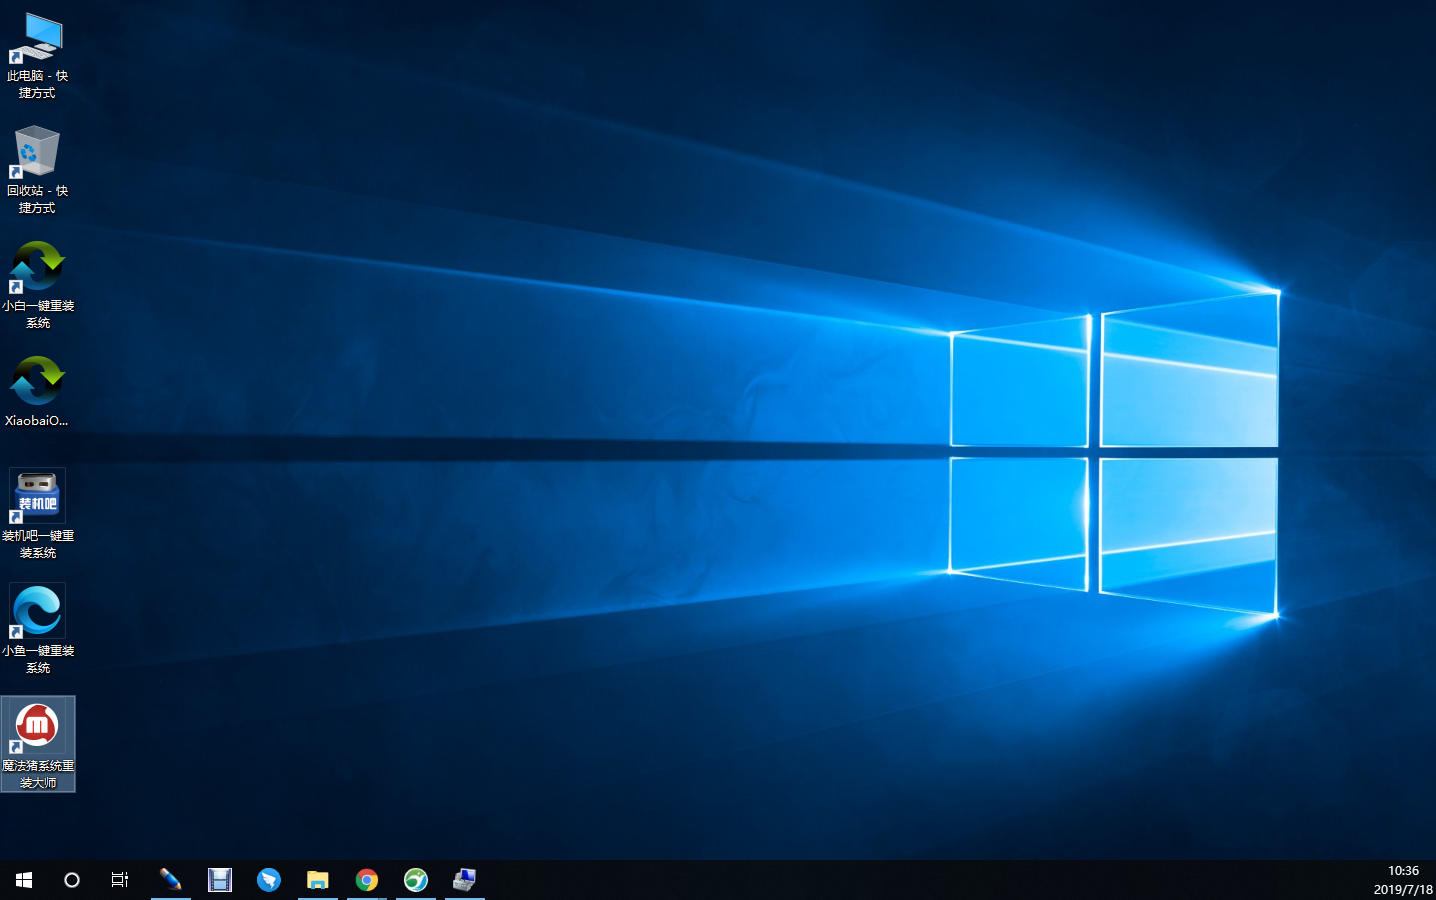1436x900 pixels.
Task: Click the computer toolbox icon in taskbar
Action: coord(465,880)
